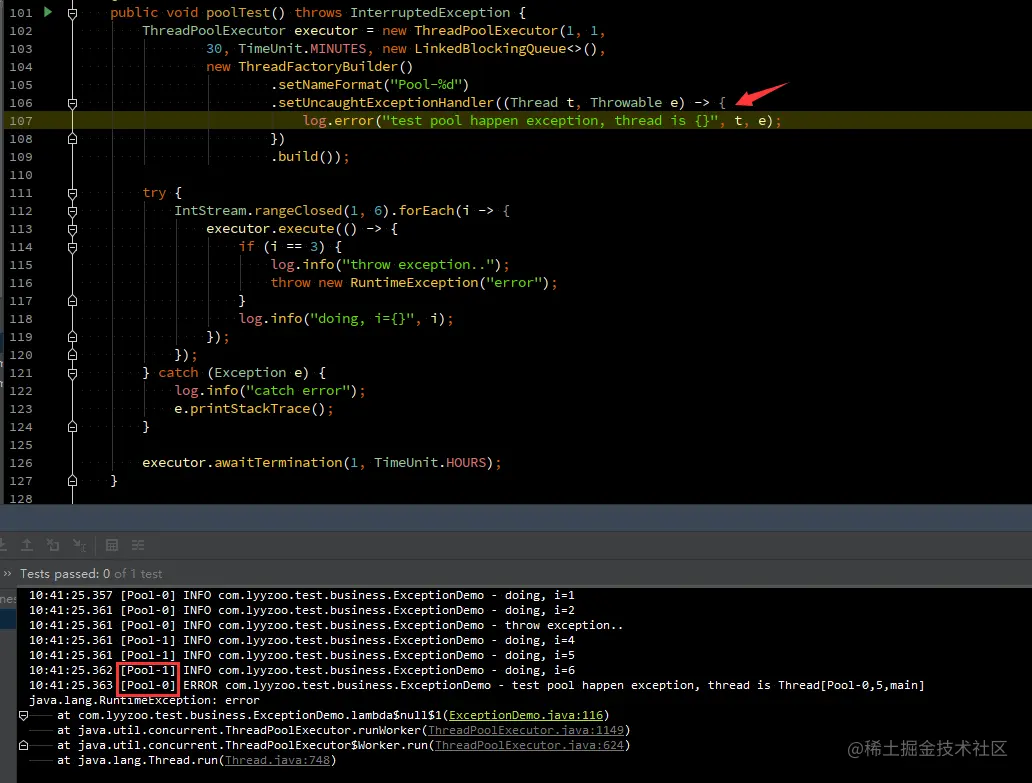The image size is (1032, 783).
Task: Toggle the console fold marker beside ThreadPoolExecutor$Worker.run
Action: [24, 745]
